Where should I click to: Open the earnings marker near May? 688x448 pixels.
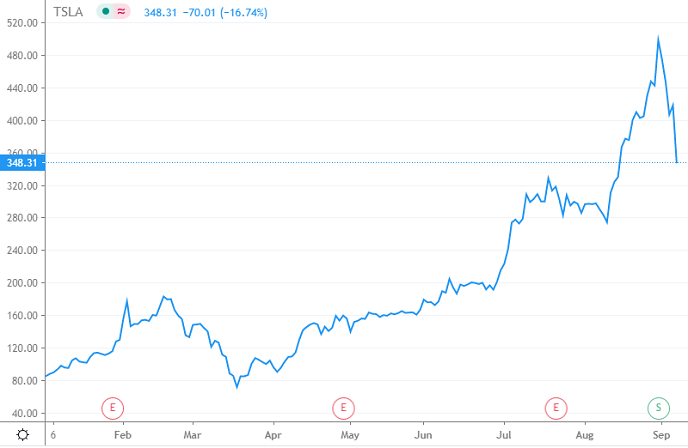pos(343,408)
